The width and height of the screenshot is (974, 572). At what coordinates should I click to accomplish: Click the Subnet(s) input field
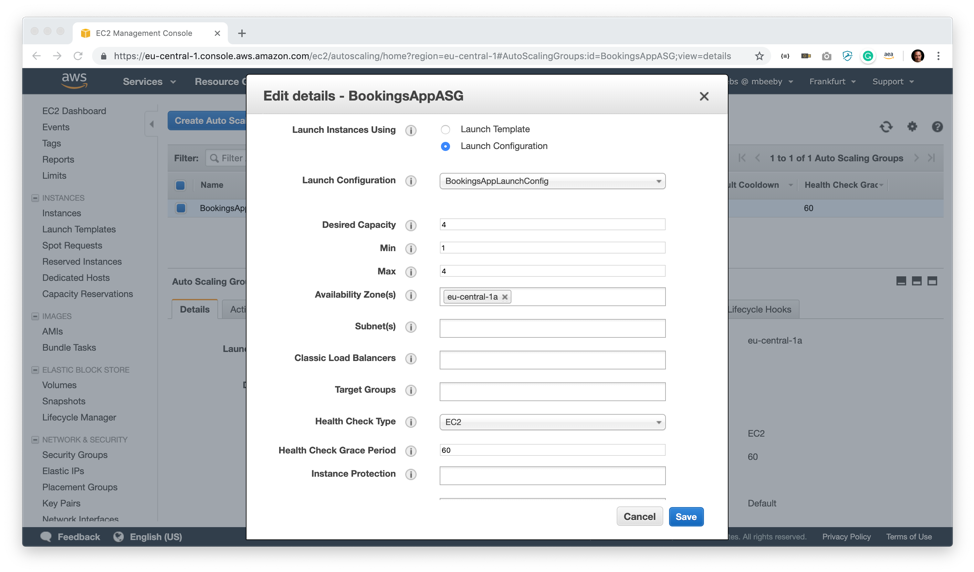552,328
